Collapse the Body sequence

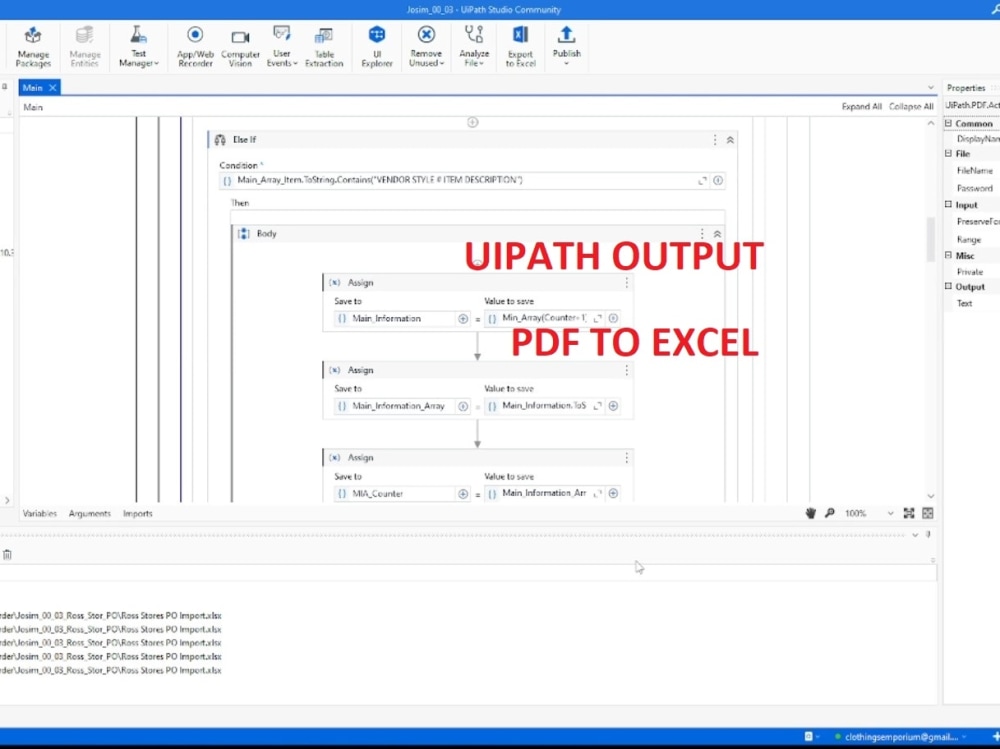[717, 234]
